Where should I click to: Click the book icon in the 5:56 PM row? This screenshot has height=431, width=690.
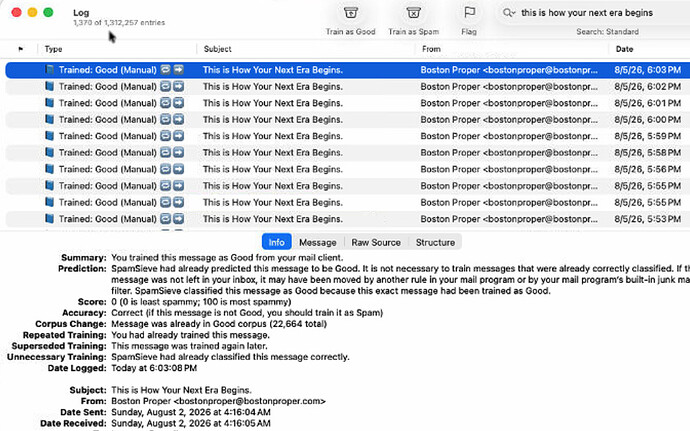tap(50, 169)
